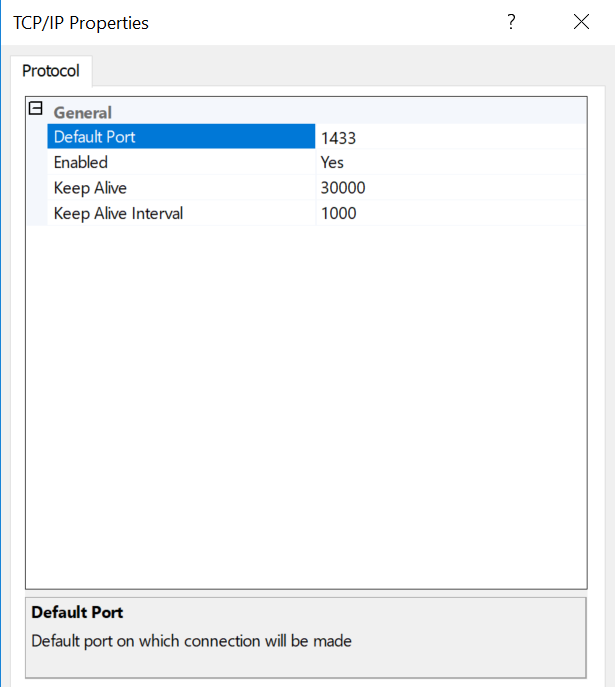The image size is (615, 687).
Task: Collapse the General category minus box
Action: [36, 109]
